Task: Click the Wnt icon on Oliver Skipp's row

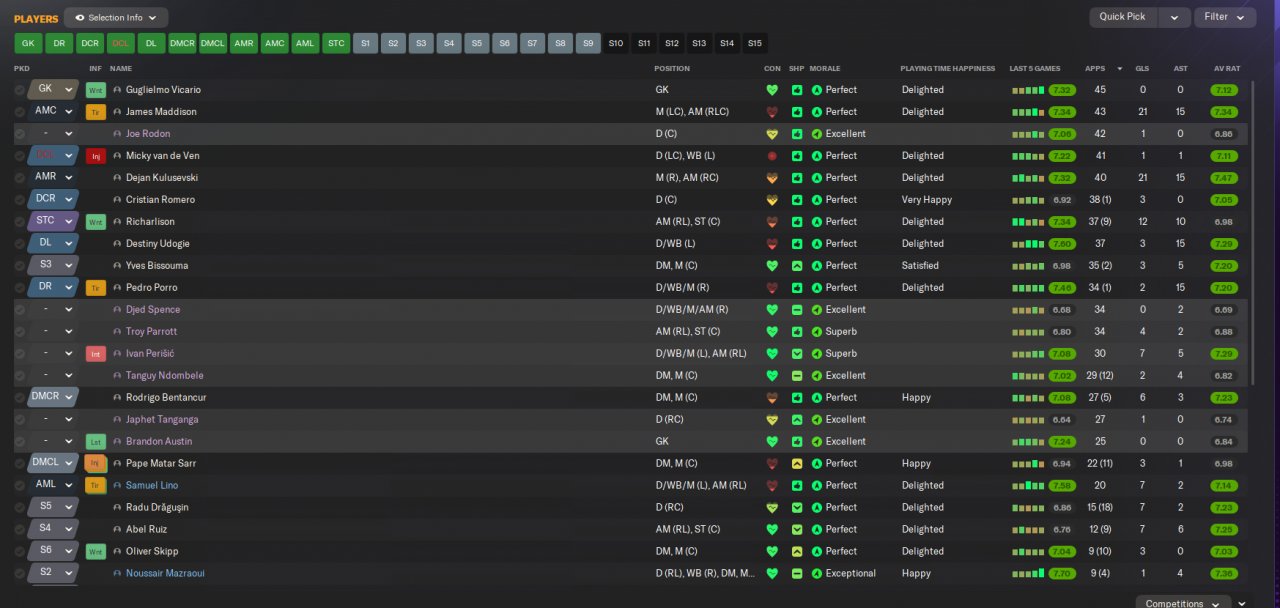Action: [x=96, y=552]
